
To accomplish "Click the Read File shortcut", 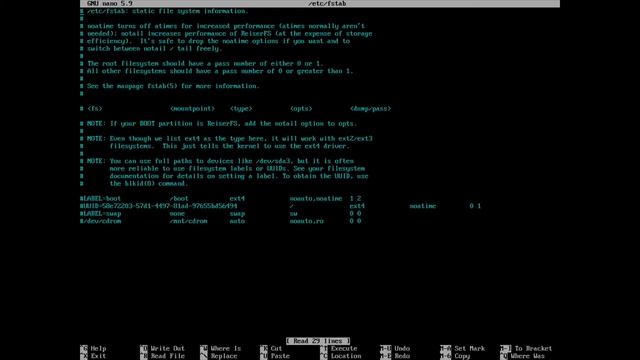I will click(x=162, y=356).
